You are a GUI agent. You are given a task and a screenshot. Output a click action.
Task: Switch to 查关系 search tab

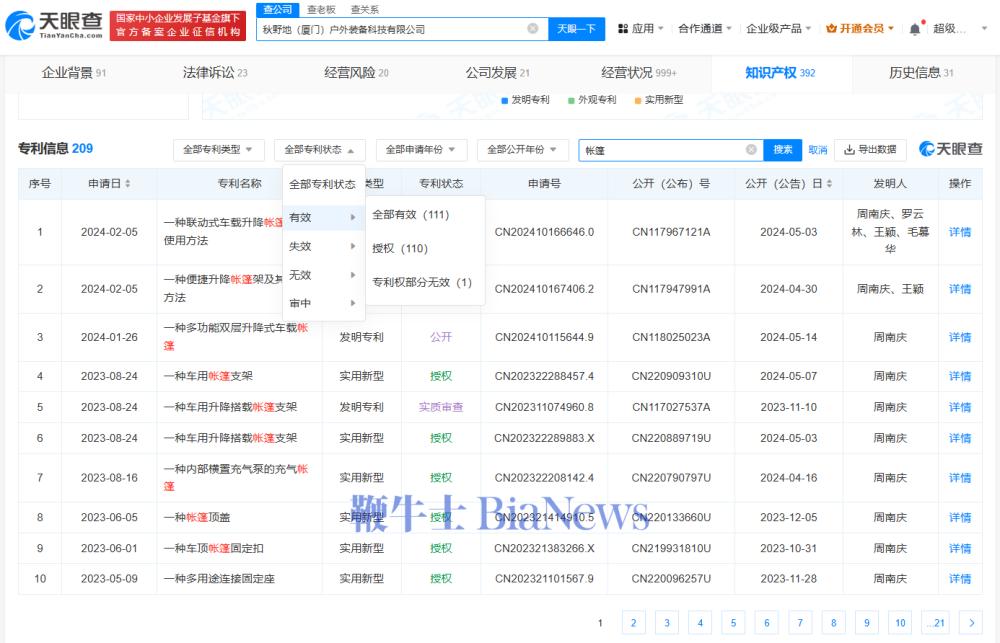365,10
